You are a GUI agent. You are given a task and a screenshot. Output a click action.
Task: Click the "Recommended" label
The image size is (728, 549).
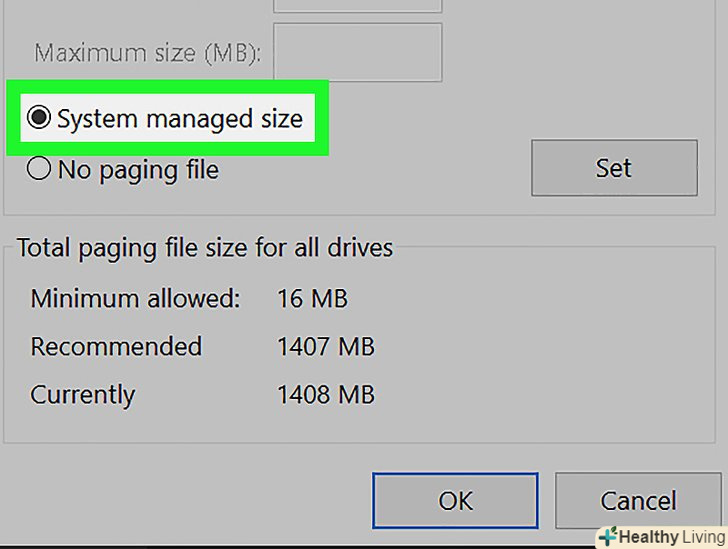116,347
